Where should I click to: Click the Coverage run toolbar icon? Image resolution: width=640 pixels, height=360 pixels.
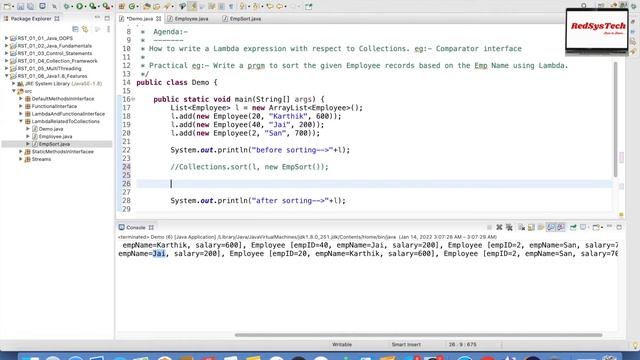(93, 6)
